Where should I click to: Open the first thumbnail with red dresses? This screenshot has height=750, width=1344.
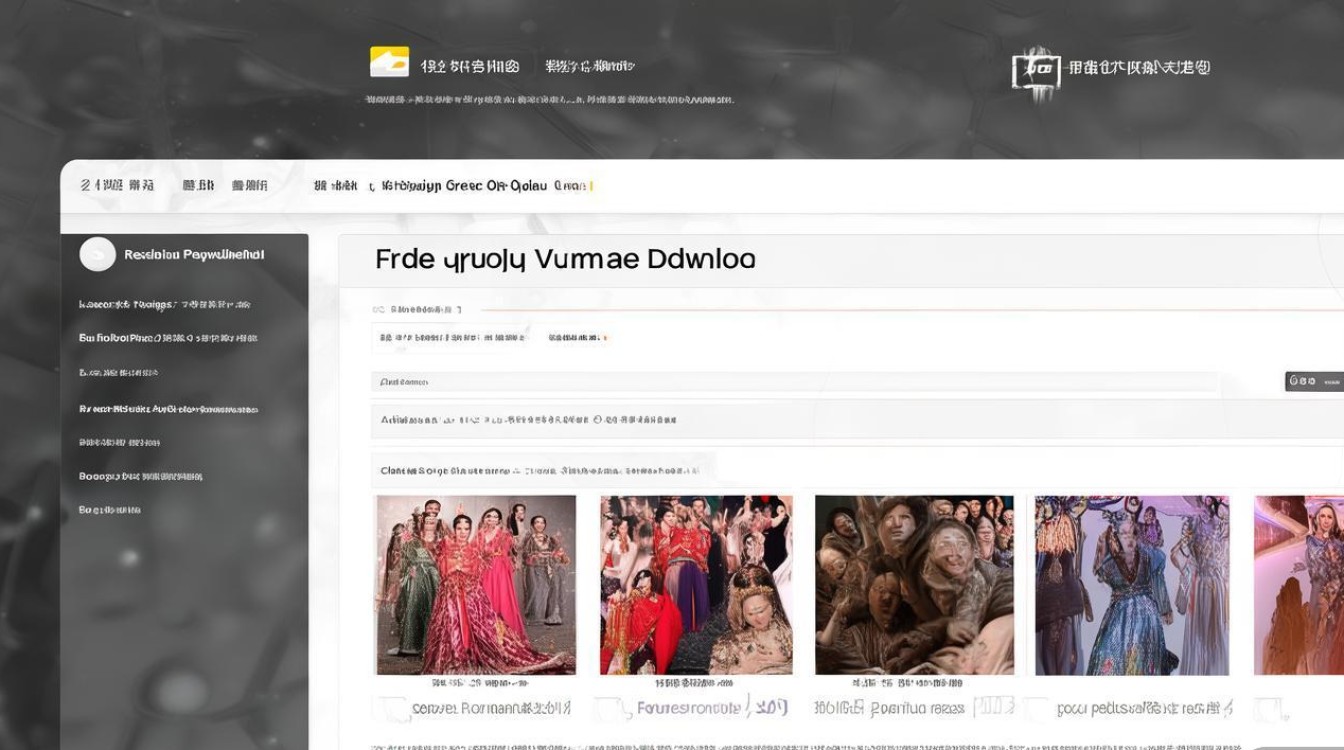(x=475, y=585)
